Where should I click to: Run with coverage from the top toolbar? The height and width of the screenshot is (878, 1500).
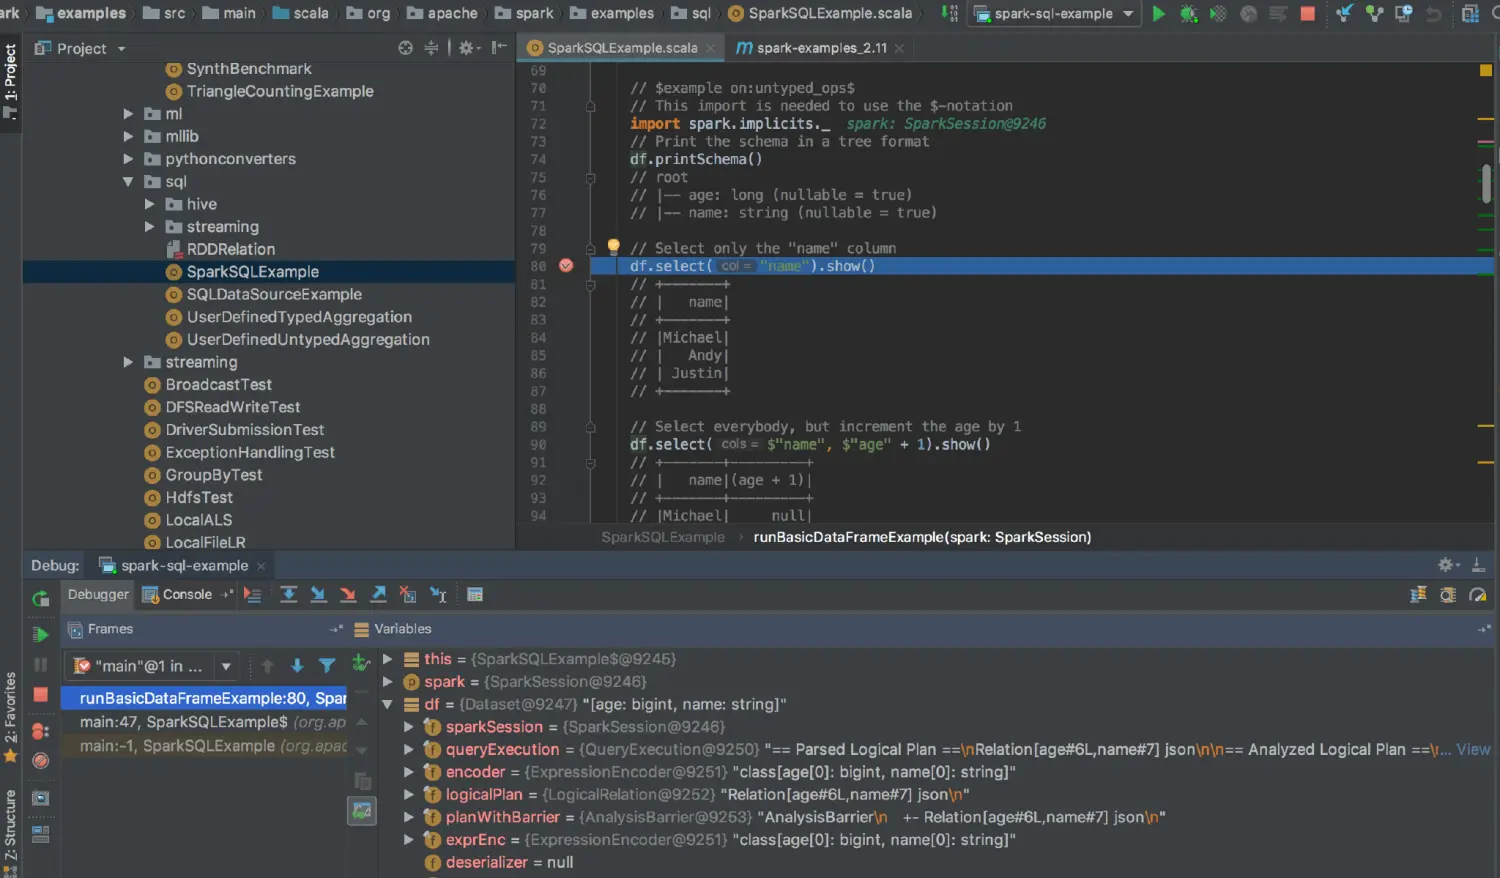coord(1218,14)
